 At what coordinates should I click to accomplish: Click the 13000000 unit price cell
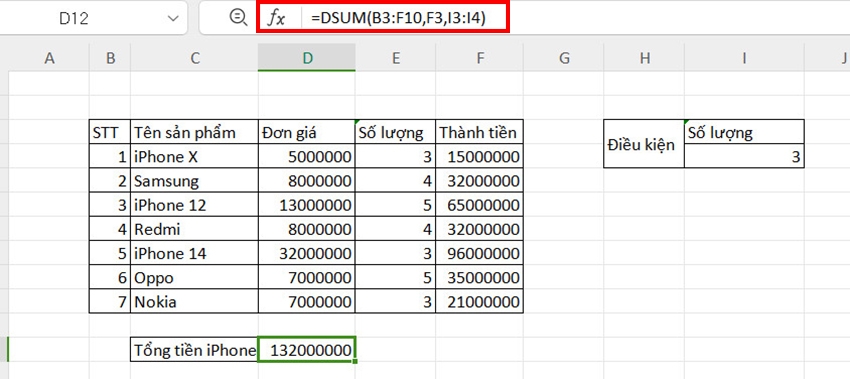point(307,205)
